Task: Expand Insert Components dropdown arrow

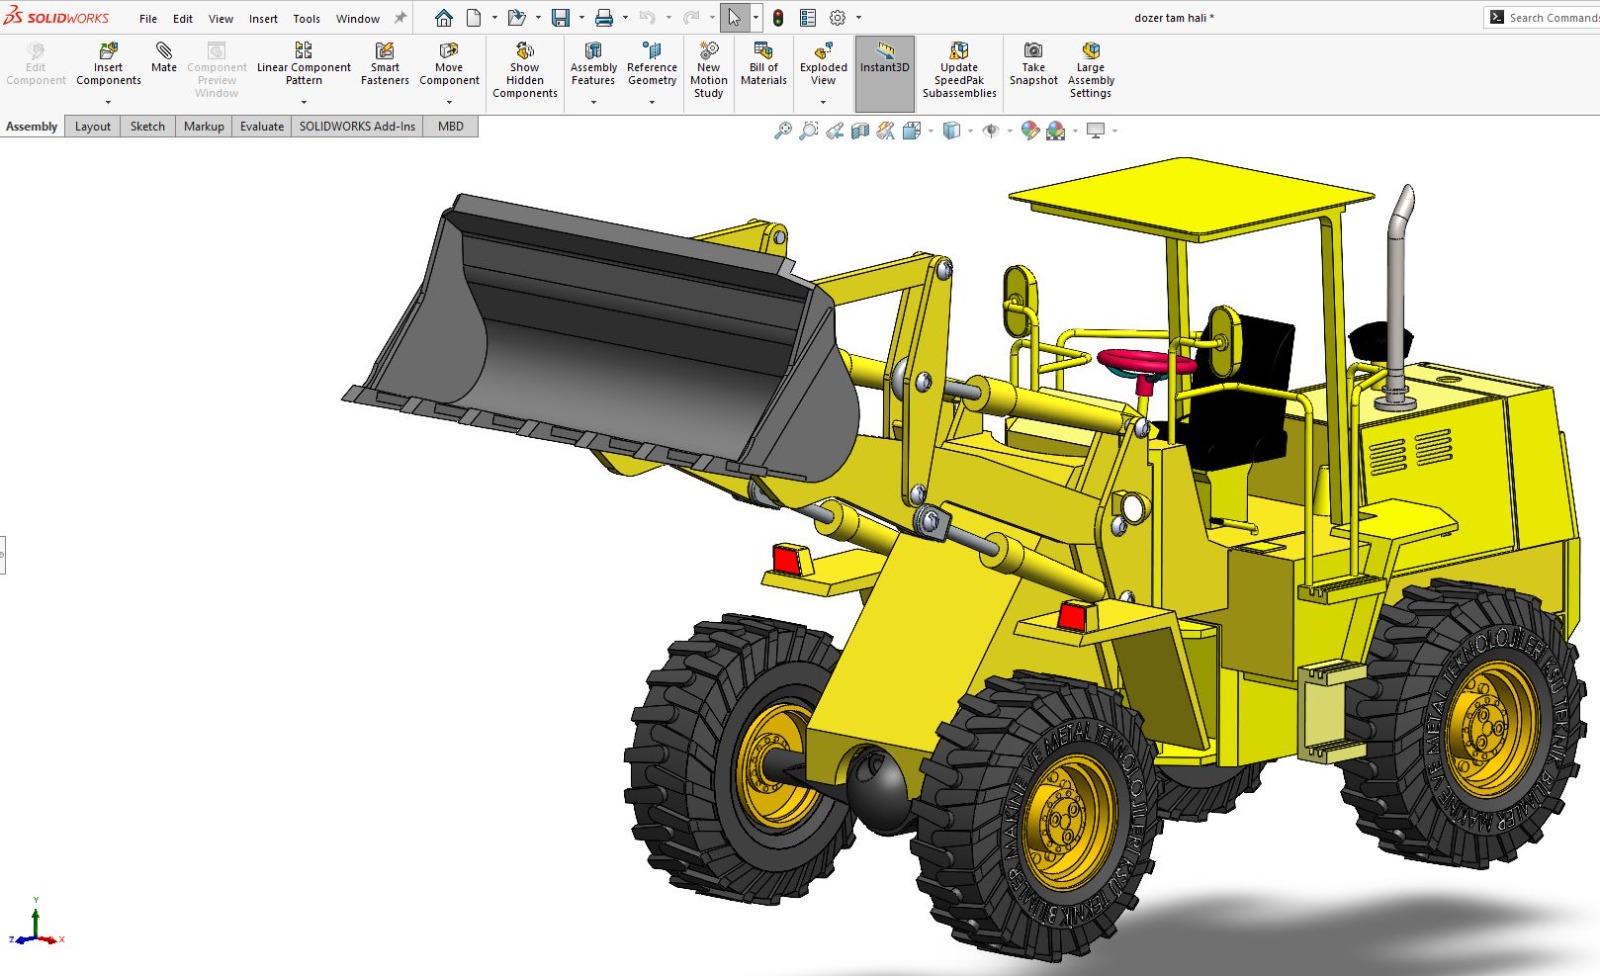Action: click(x=108, y=102)
